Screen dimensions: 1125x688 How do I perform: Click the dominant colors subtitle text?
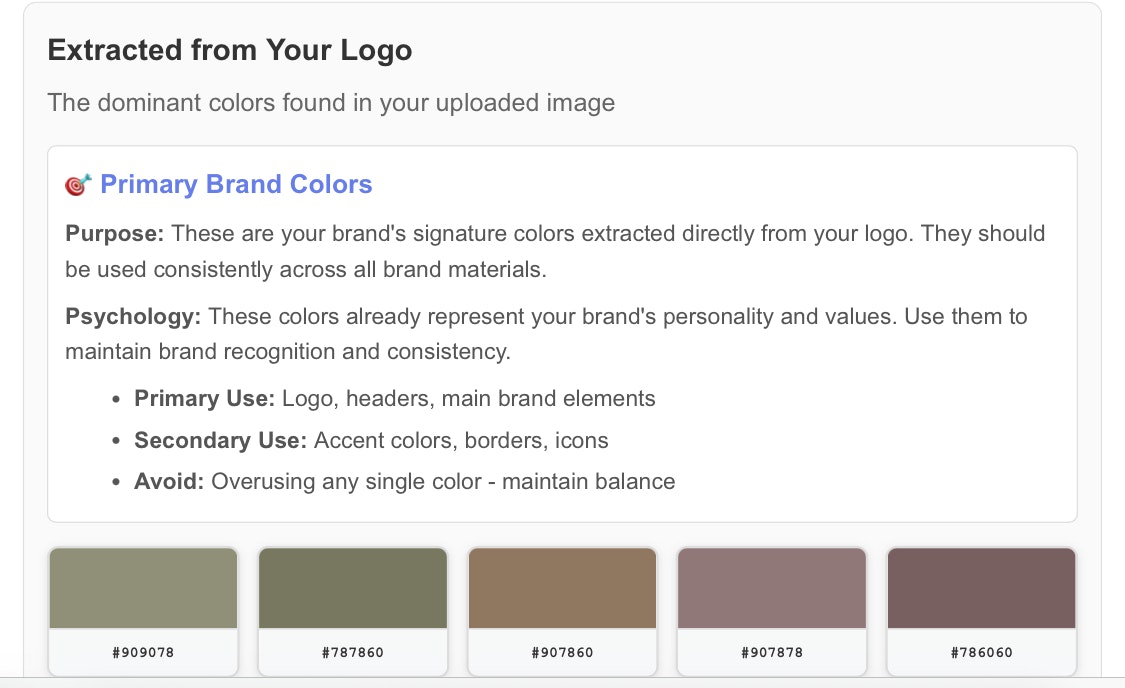click(x=331, y=103)
